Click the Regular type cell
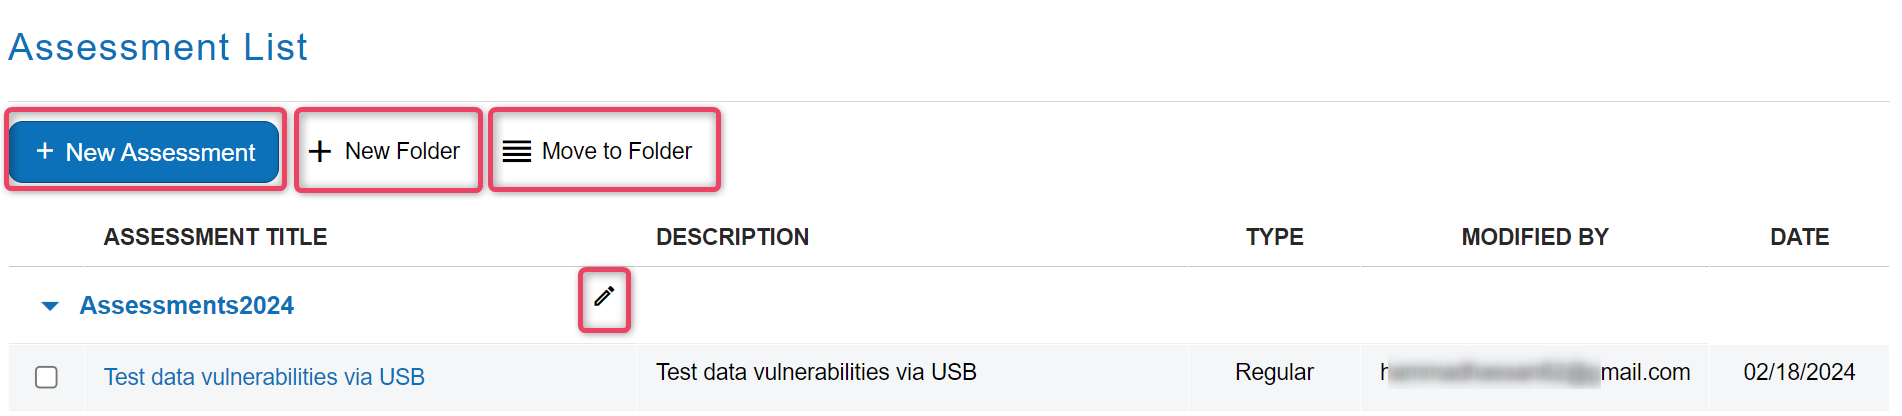Screen dimensions: 1902x416 pyautogui.click(x=1274, y=372)
